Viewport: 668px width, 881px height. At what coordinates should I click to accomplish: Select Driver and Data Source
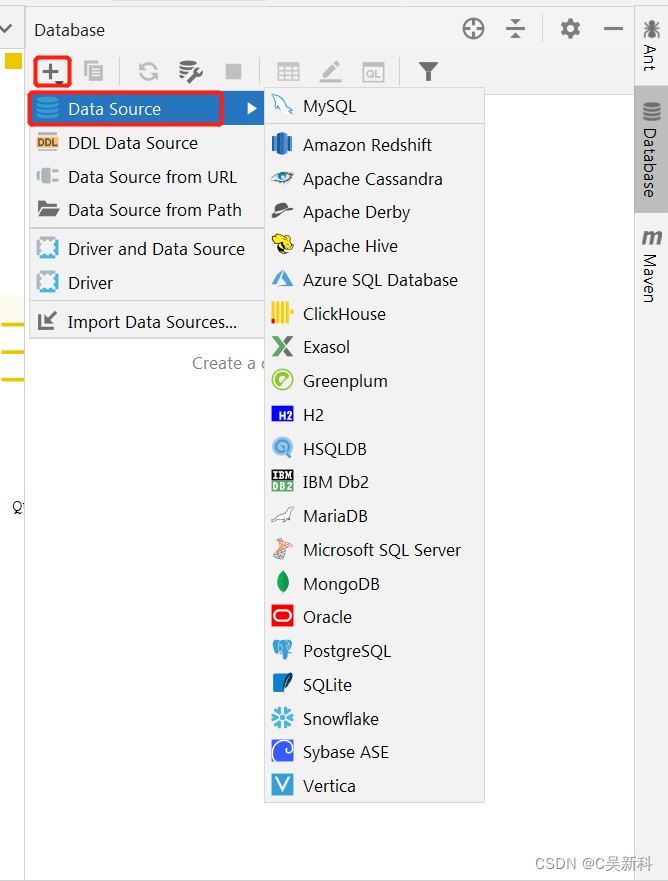pyautogui.click(x=147, y=249)
